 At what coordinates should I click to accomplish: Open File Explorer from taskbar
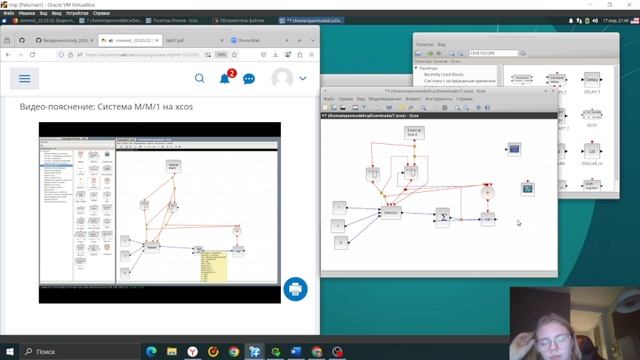click(172, 351)
